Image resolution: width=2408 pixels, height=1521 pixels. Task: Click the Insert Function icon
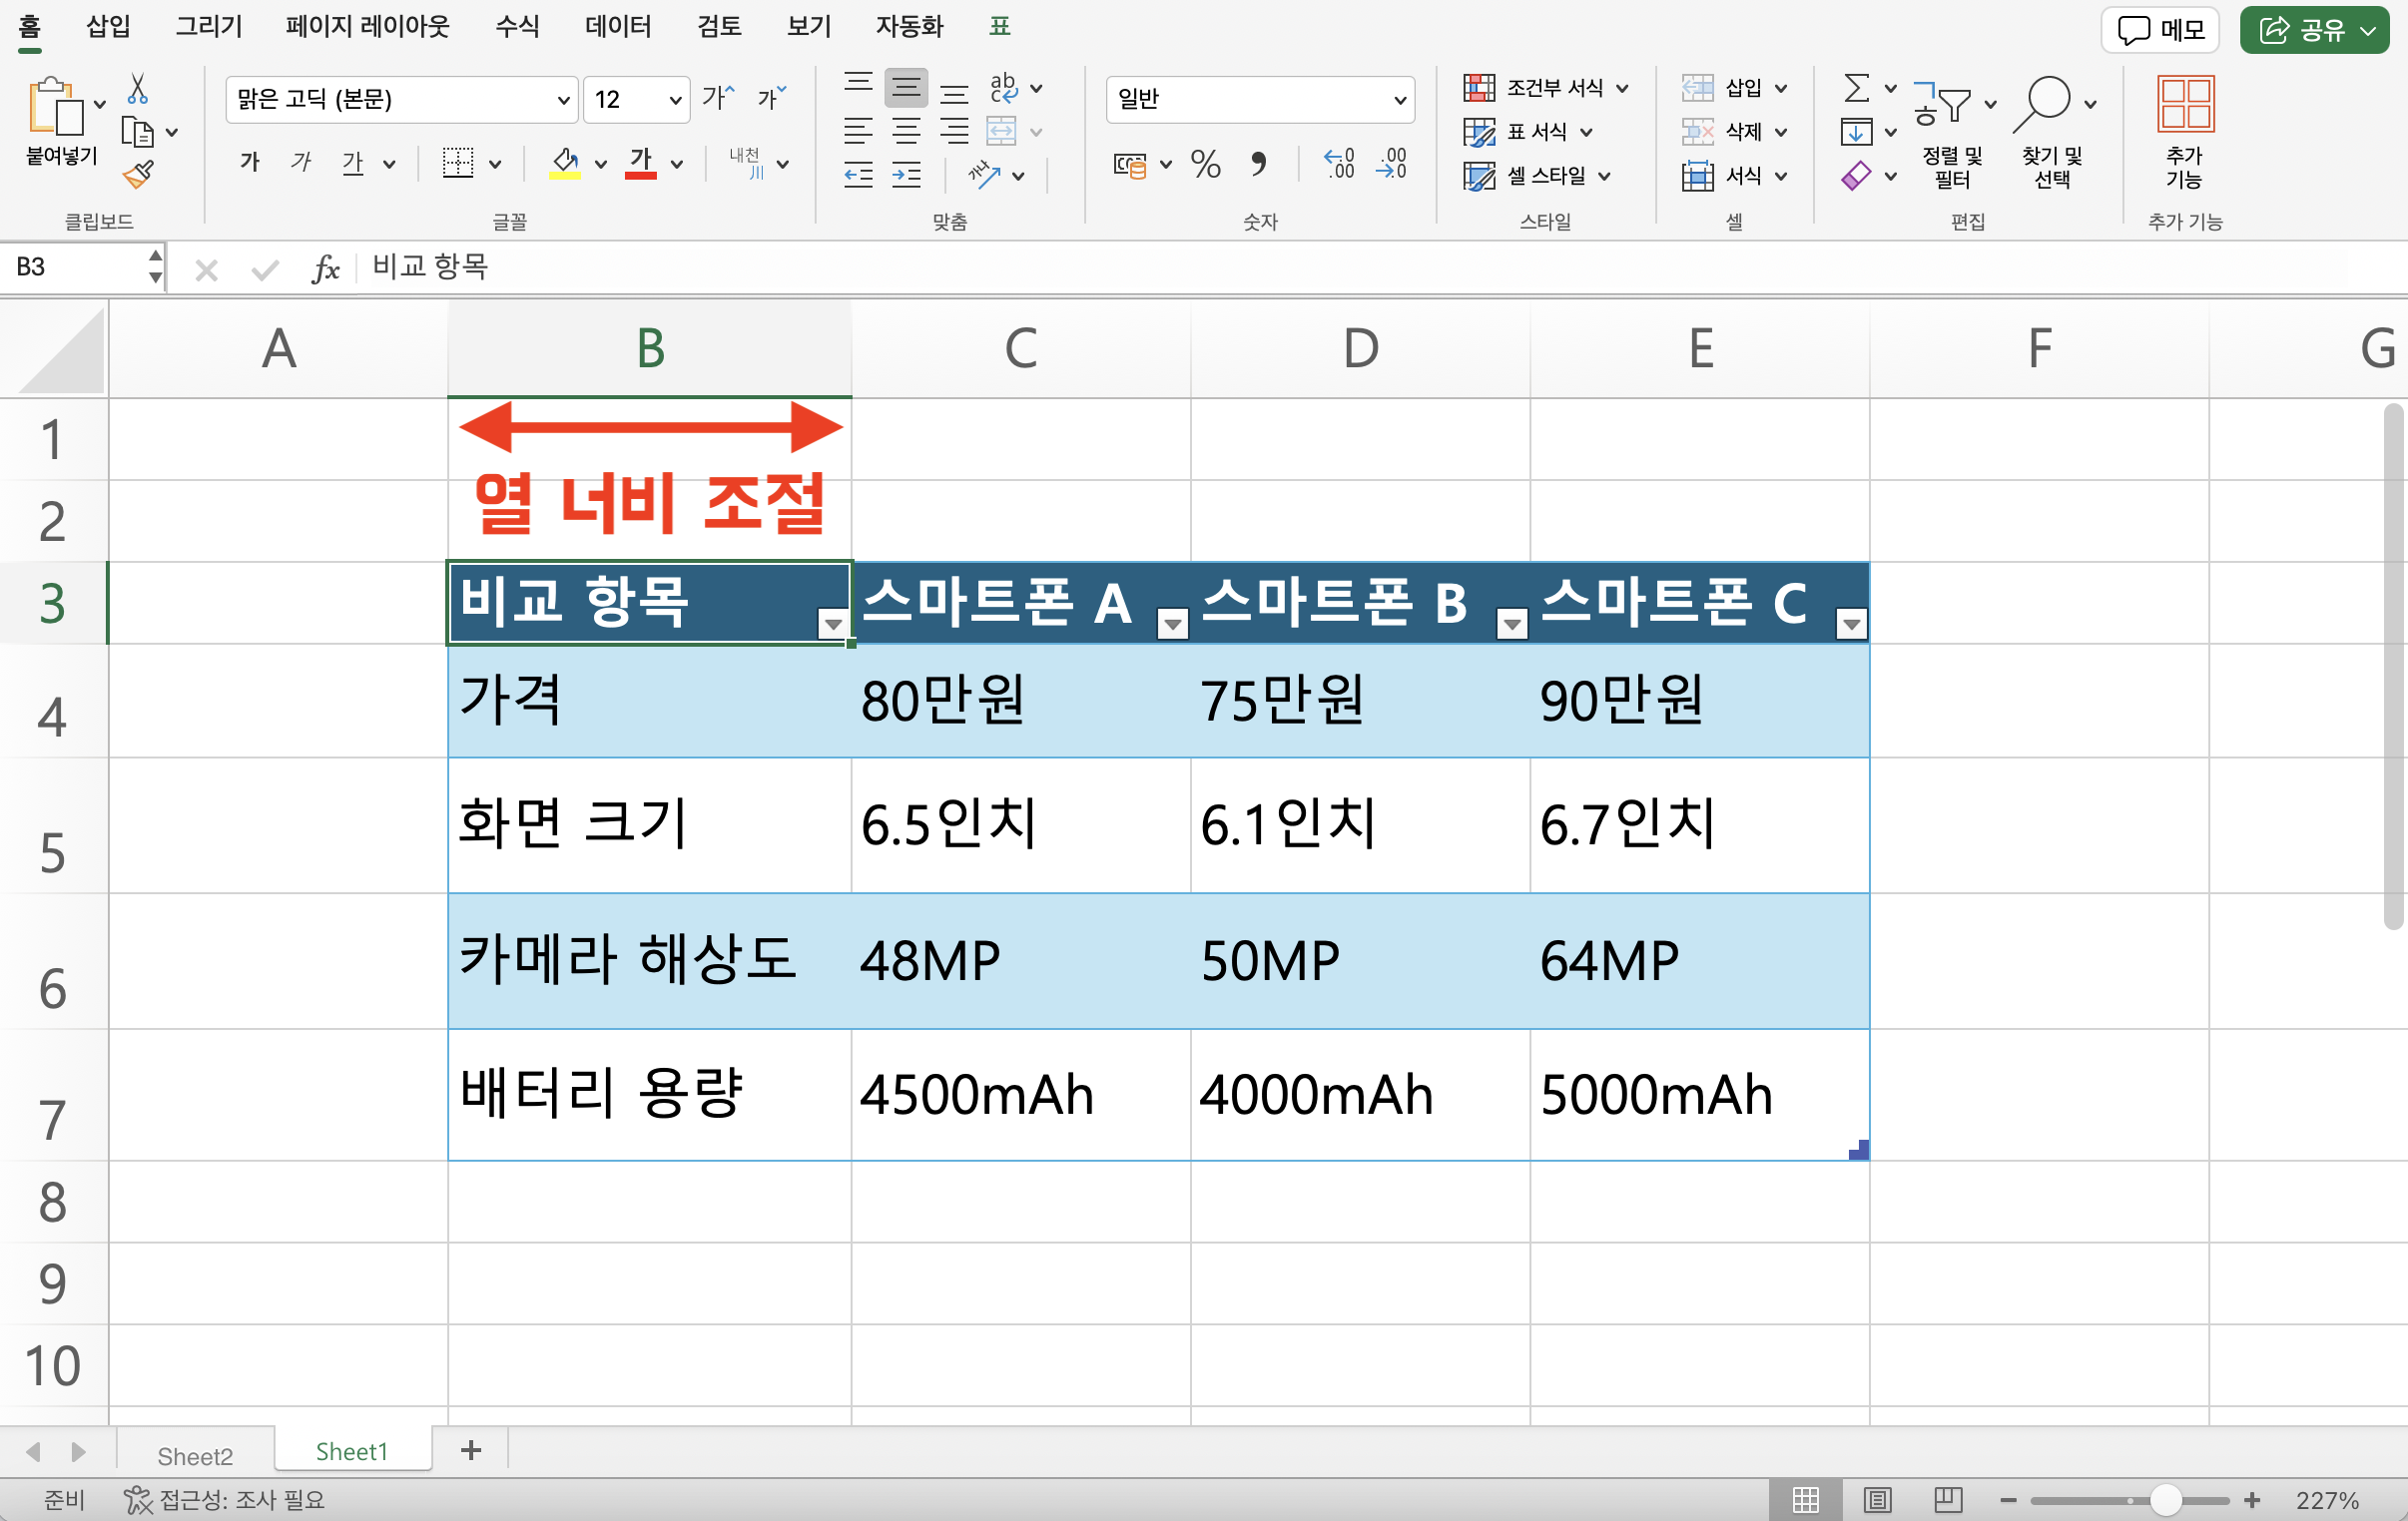[x=317, y=266]
